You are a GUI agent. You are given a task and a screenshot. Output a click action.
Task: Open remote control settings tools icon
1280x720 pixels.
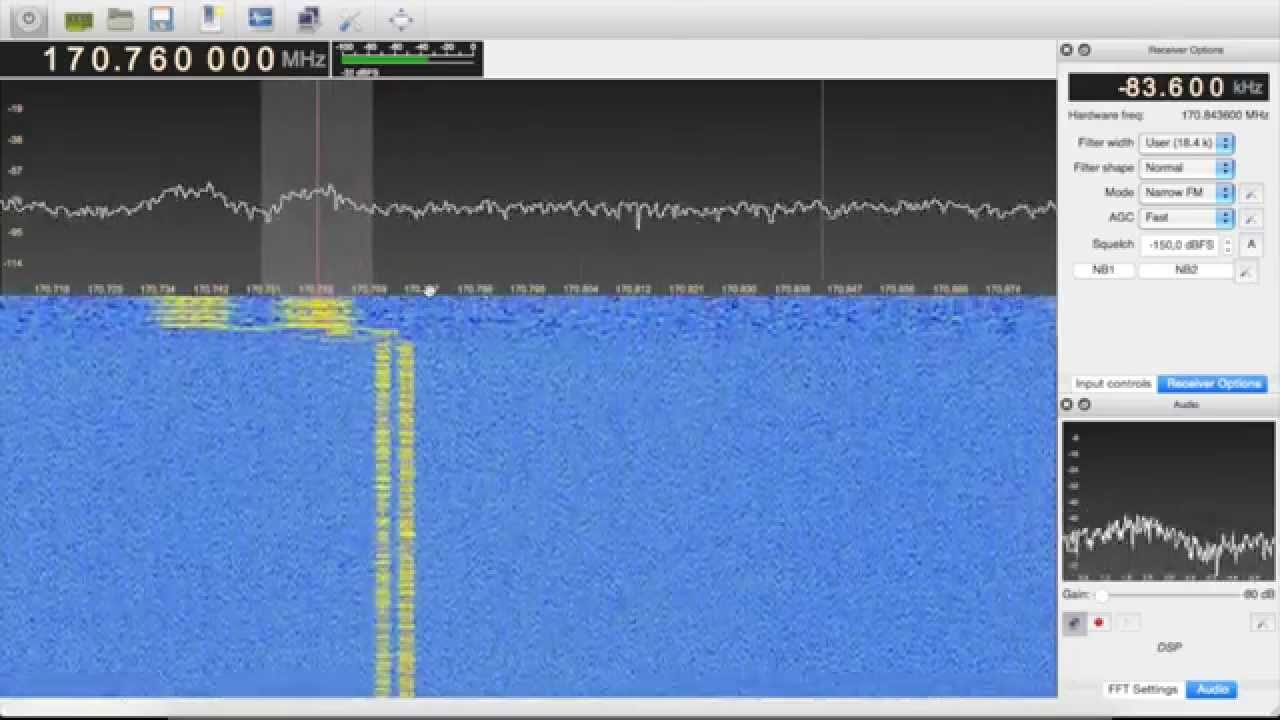click(x=351, y=20)
